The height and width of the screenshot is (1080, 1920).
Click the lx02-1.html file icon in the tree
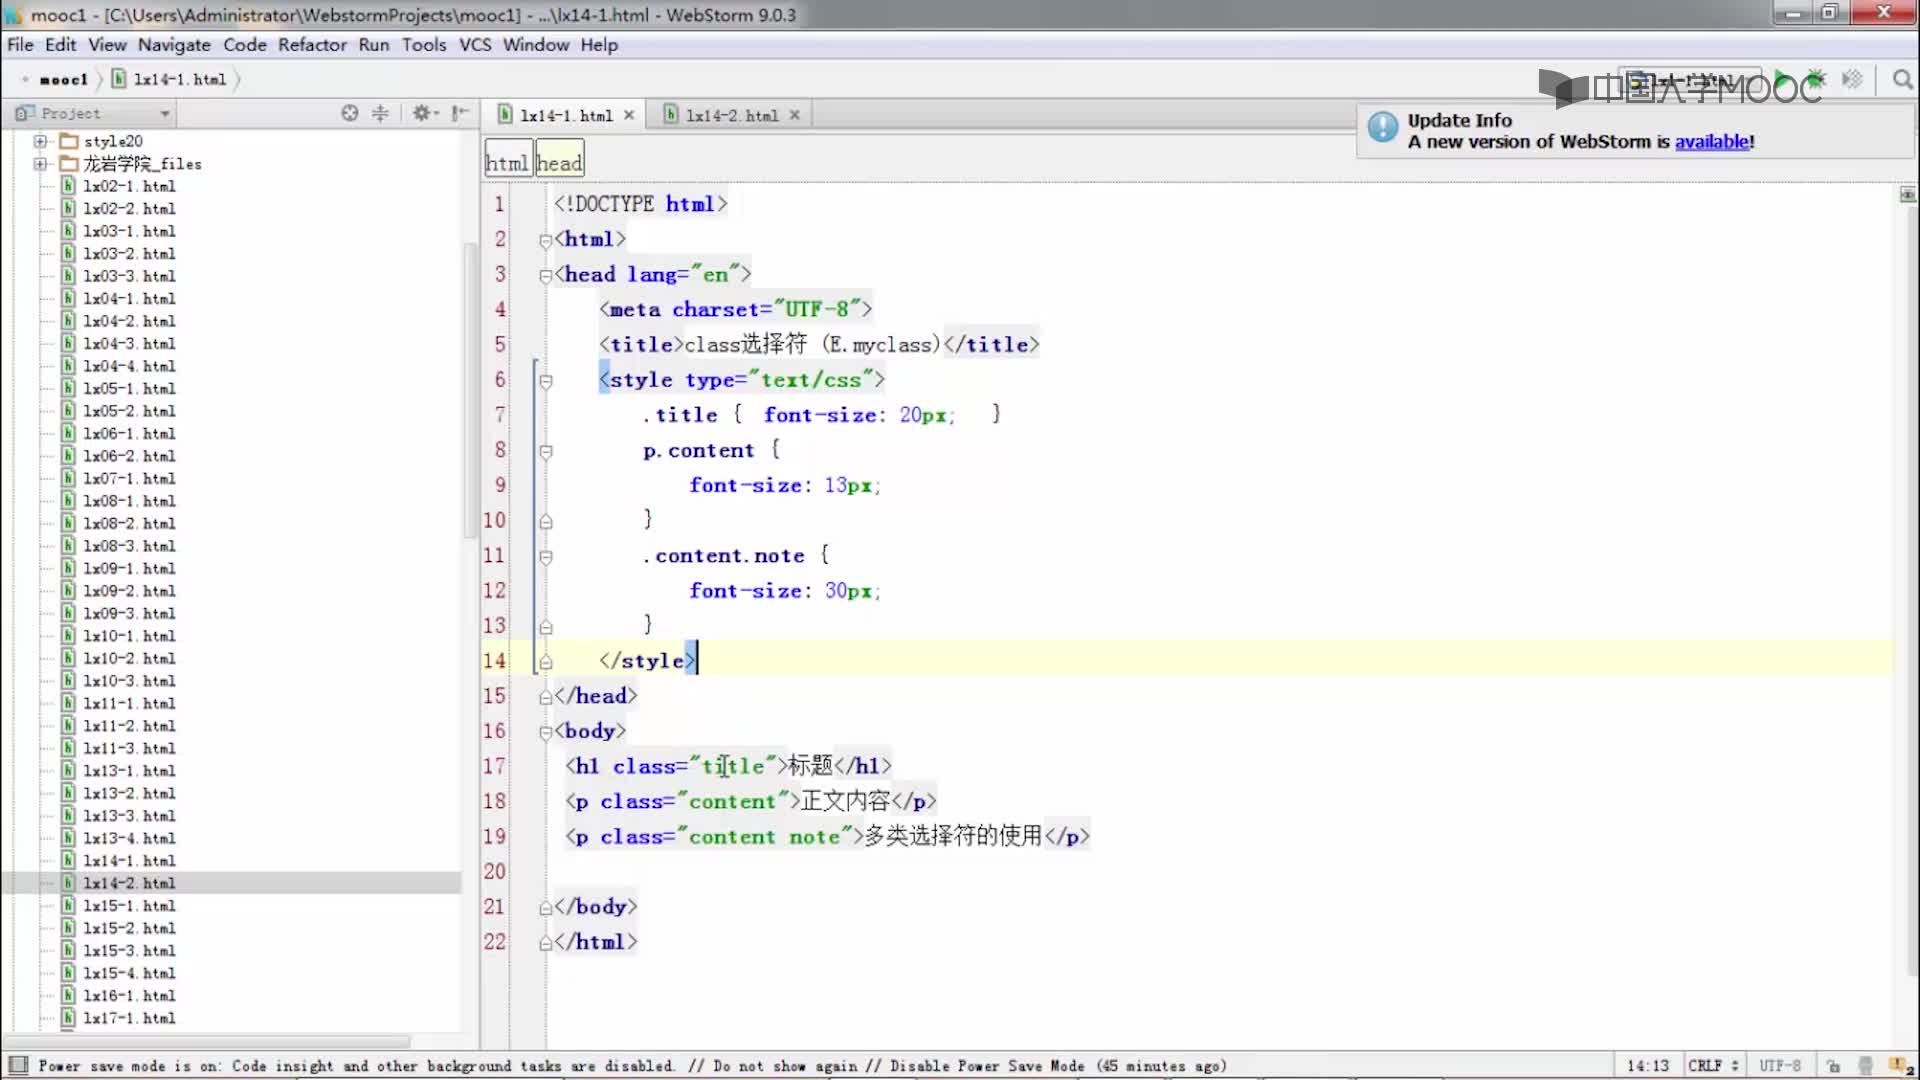pos(68,186)
